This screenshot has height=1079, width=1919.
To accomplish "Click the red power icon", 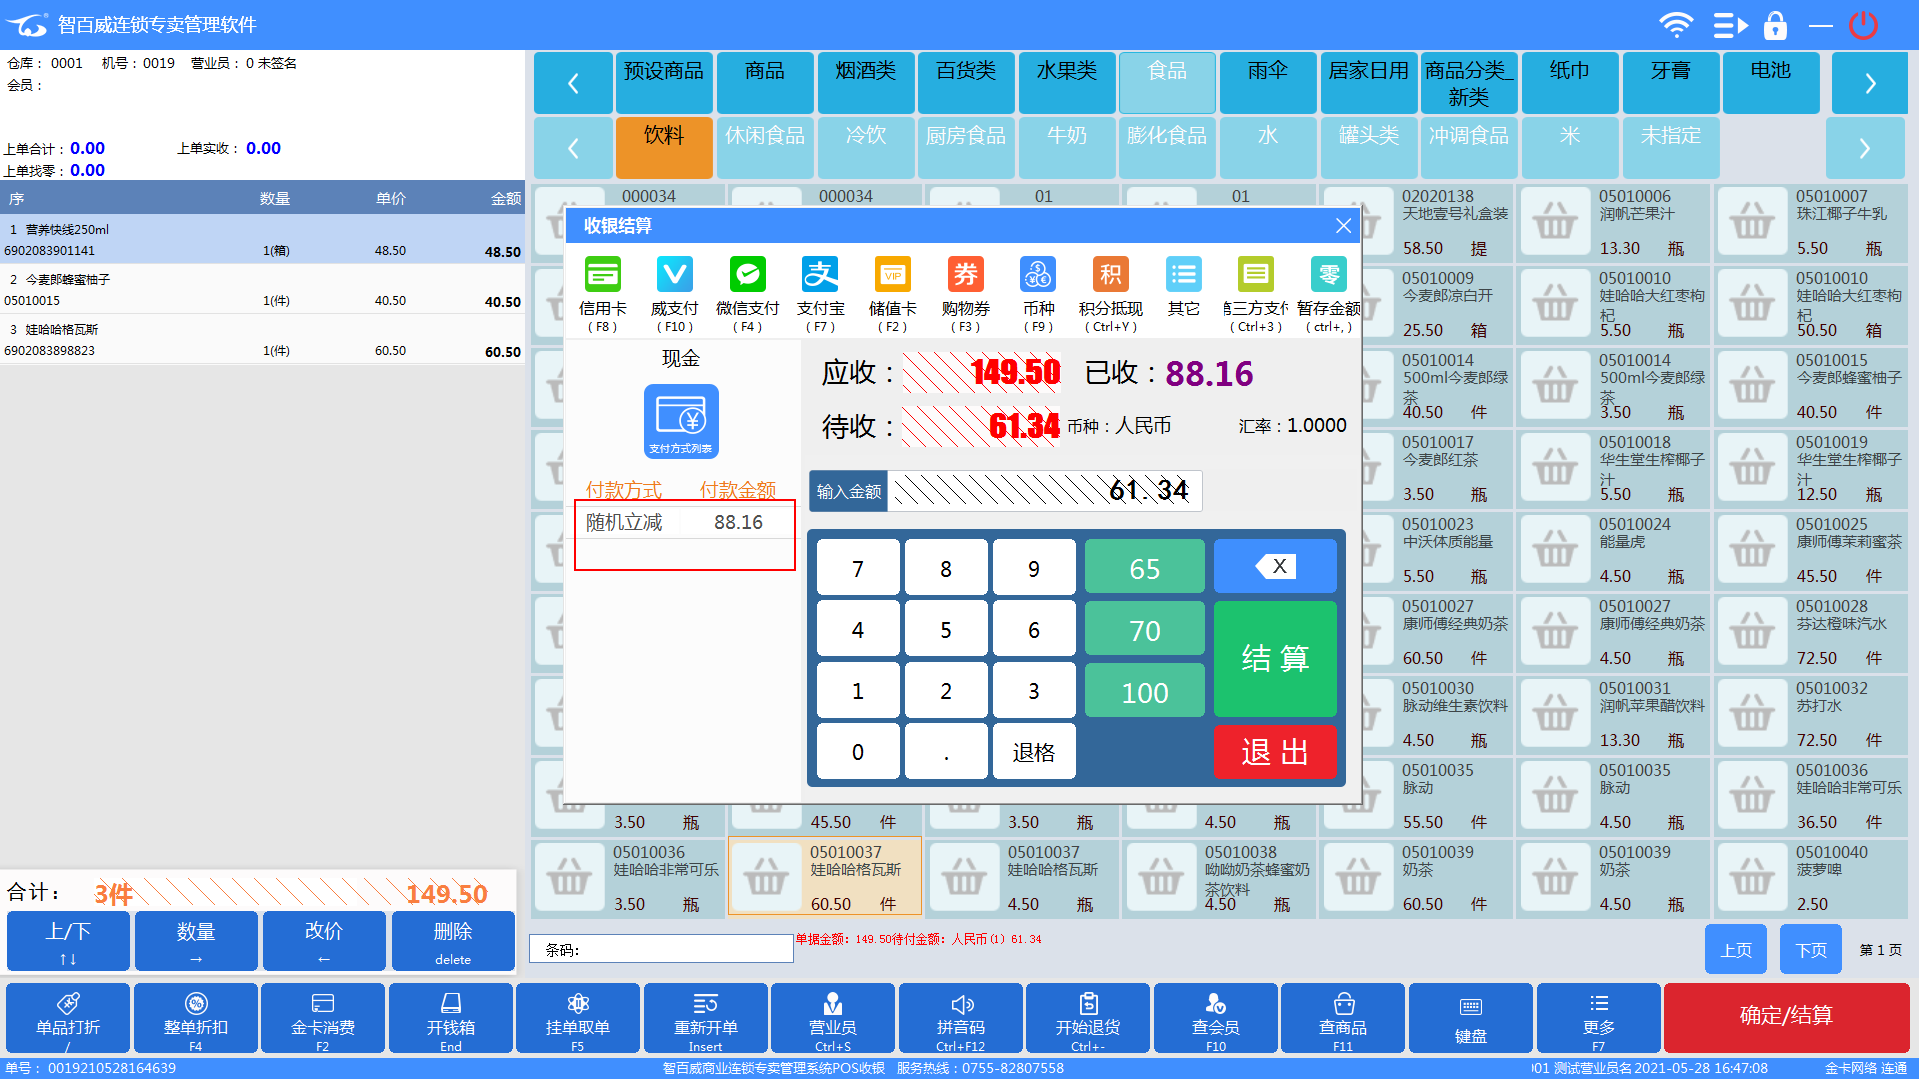I will click(x=1863, y=25).
